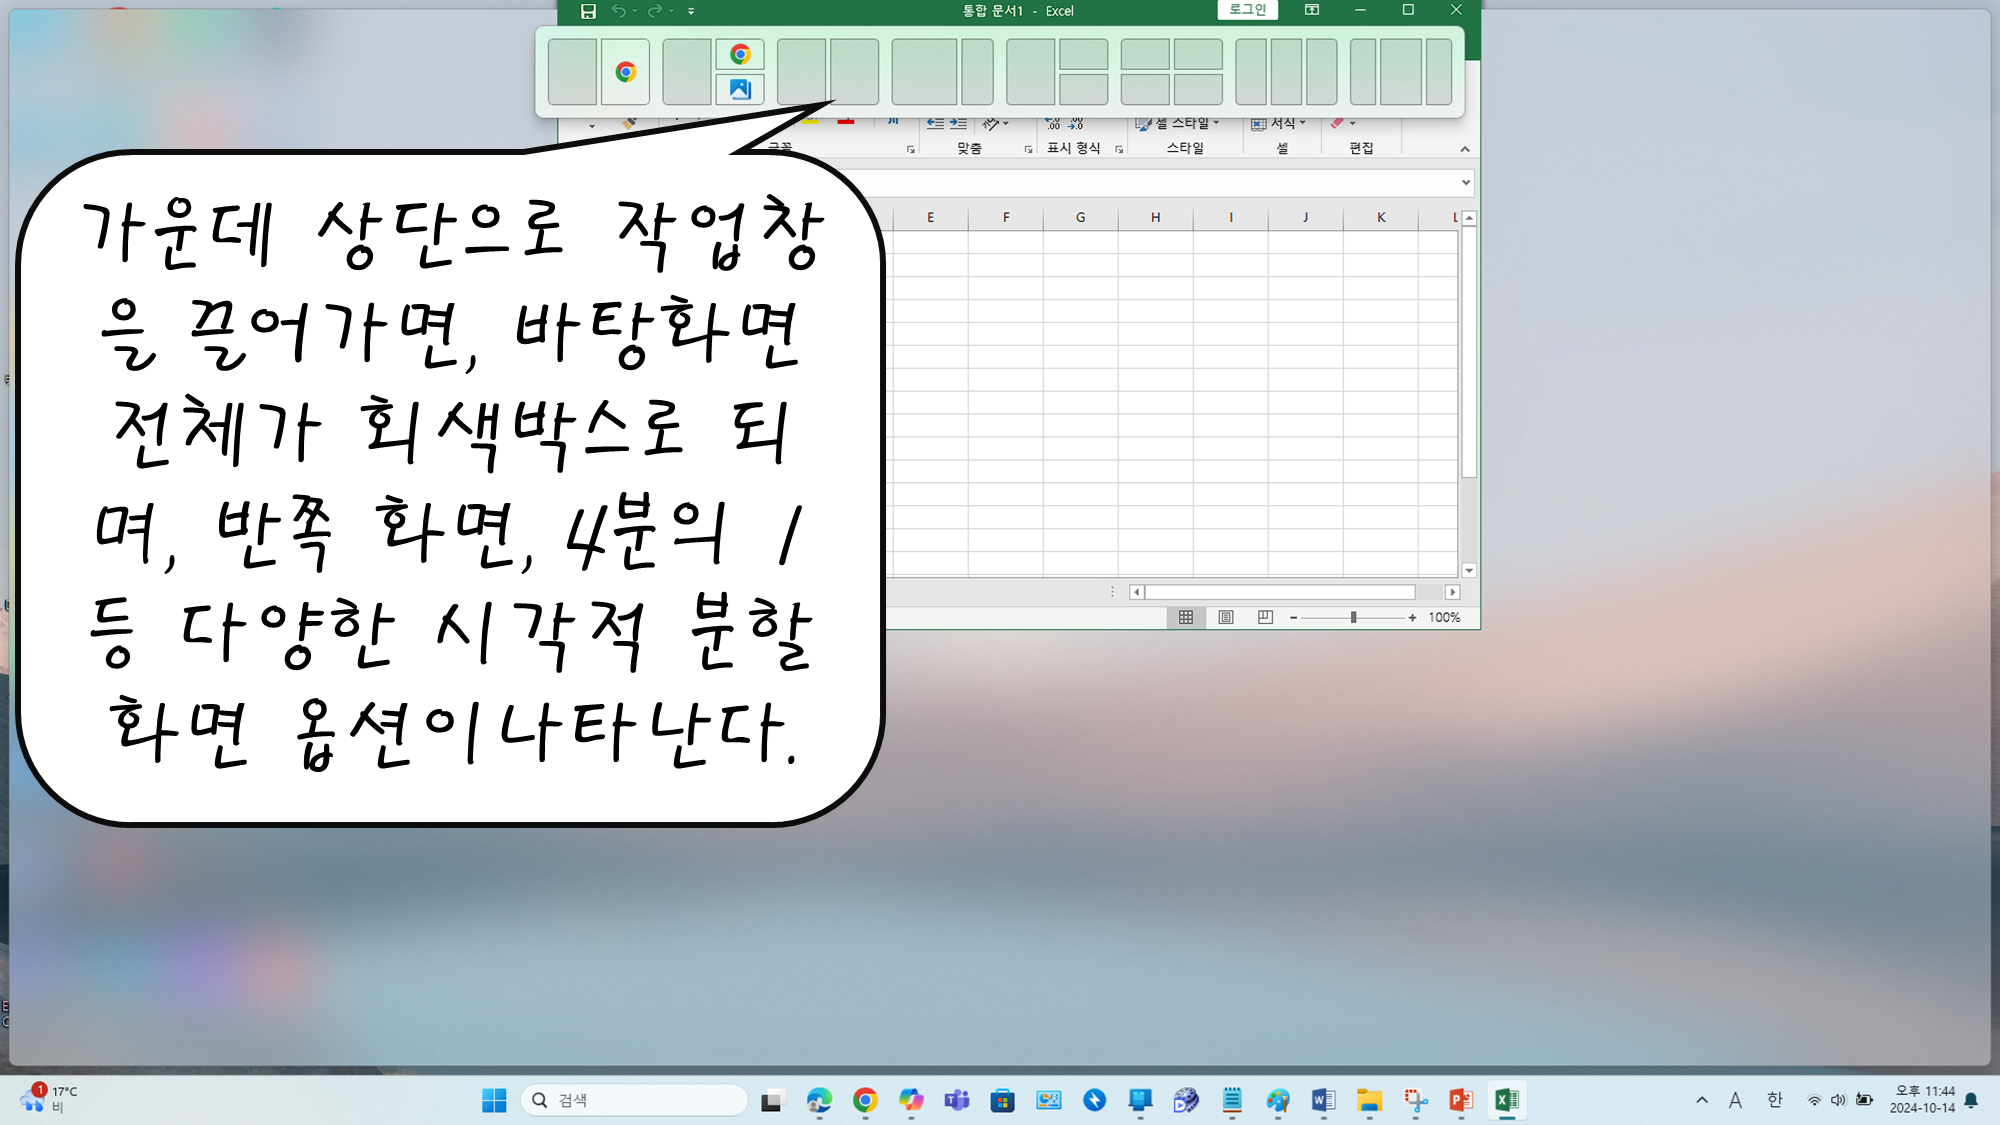Expand the formula bar with its chevron
Viewport: 2000px width, 1125px height.
(1465, 182)
